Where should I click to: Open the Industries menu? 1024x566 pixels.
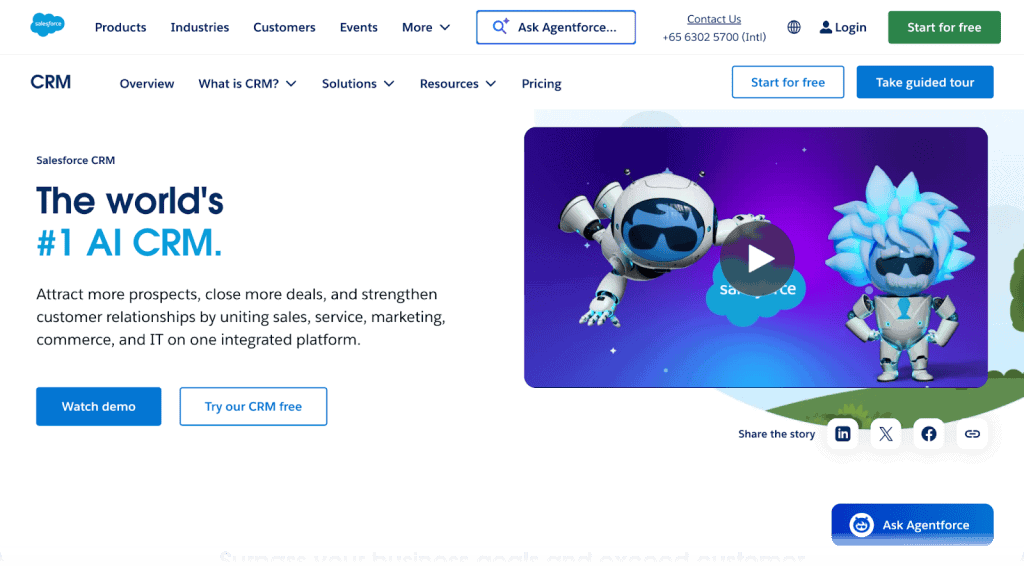tap(200, 27)
